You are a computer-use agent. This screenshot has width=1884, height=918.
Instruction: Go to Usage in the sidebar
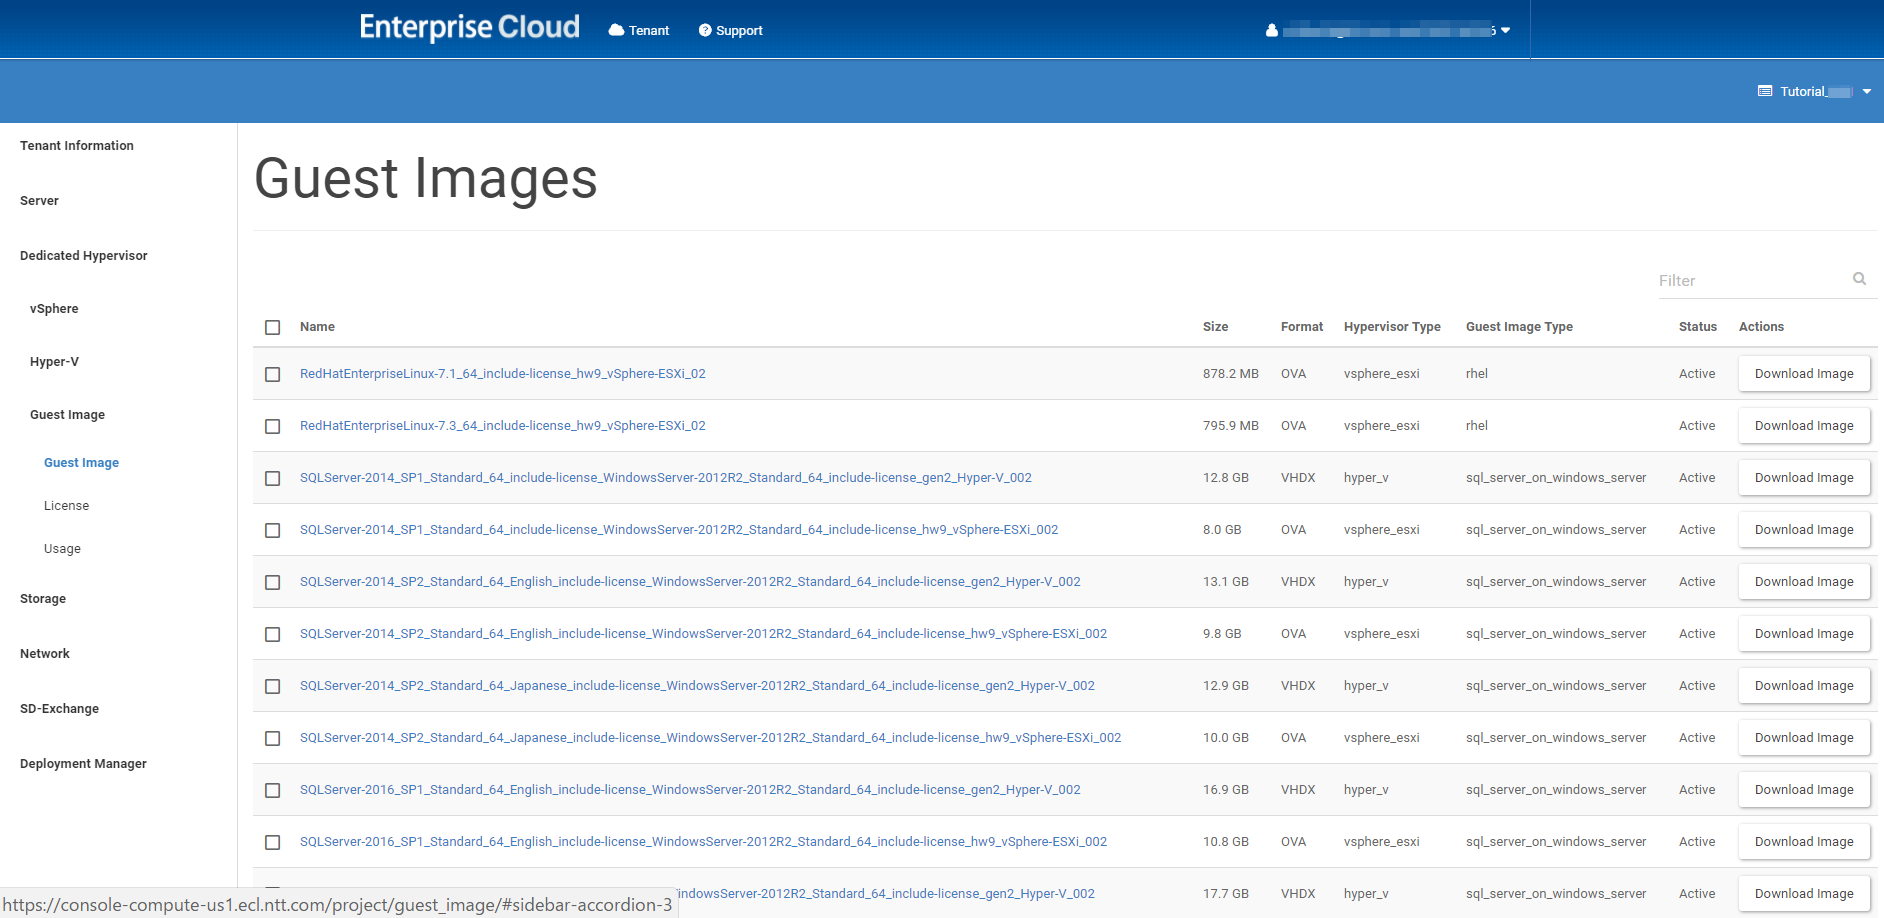point(62,549)
